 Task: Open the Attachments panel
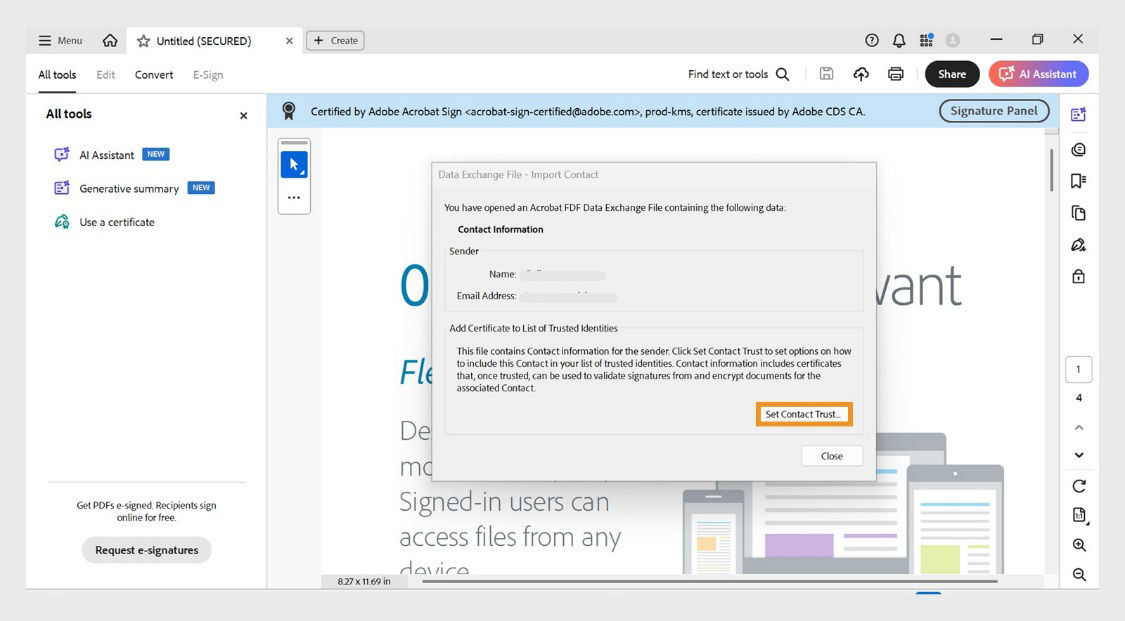(1078, 213)
